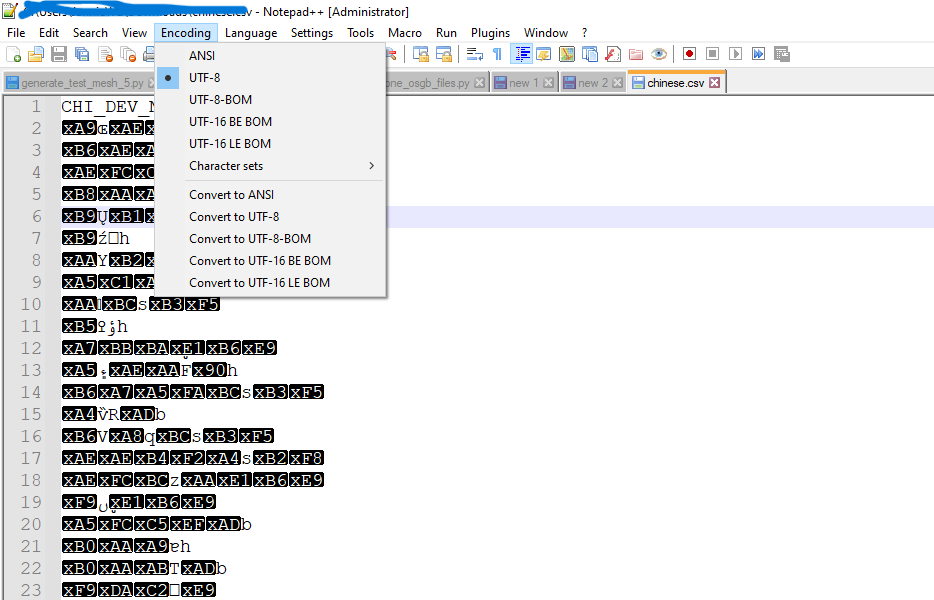This screenshot has height=600, width=934.
Task: Open the File menu
Action: [16, 33]
